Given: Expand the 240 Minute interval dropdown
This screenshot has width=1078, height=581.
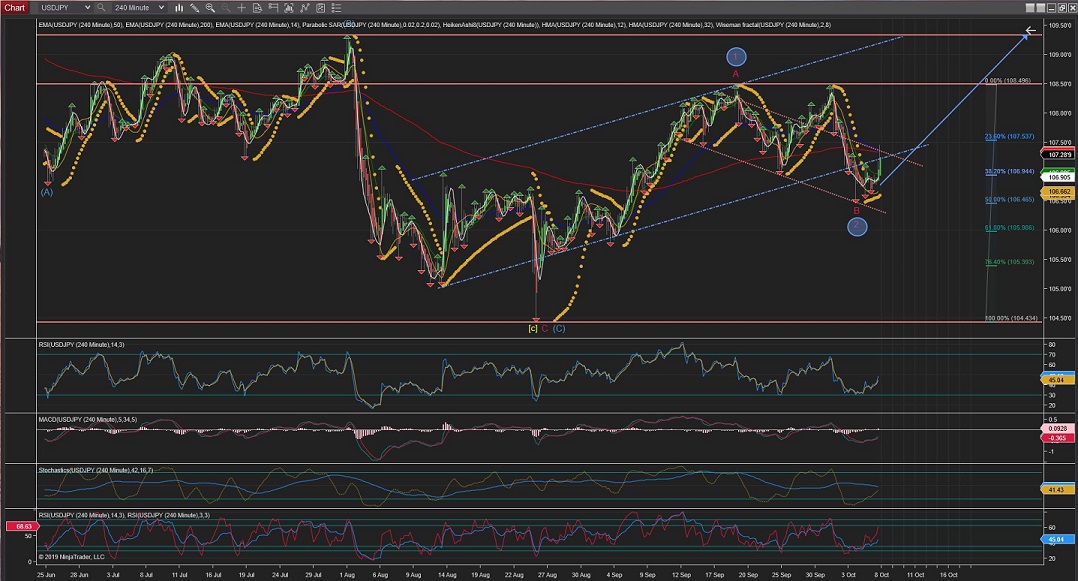Looking at the screenshot, I should point(161,7).
